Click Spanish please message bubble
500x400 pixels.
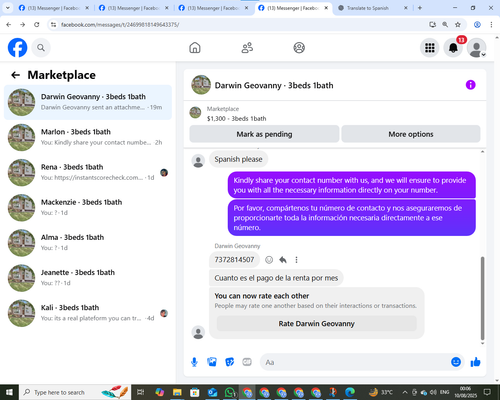(238, 159)
